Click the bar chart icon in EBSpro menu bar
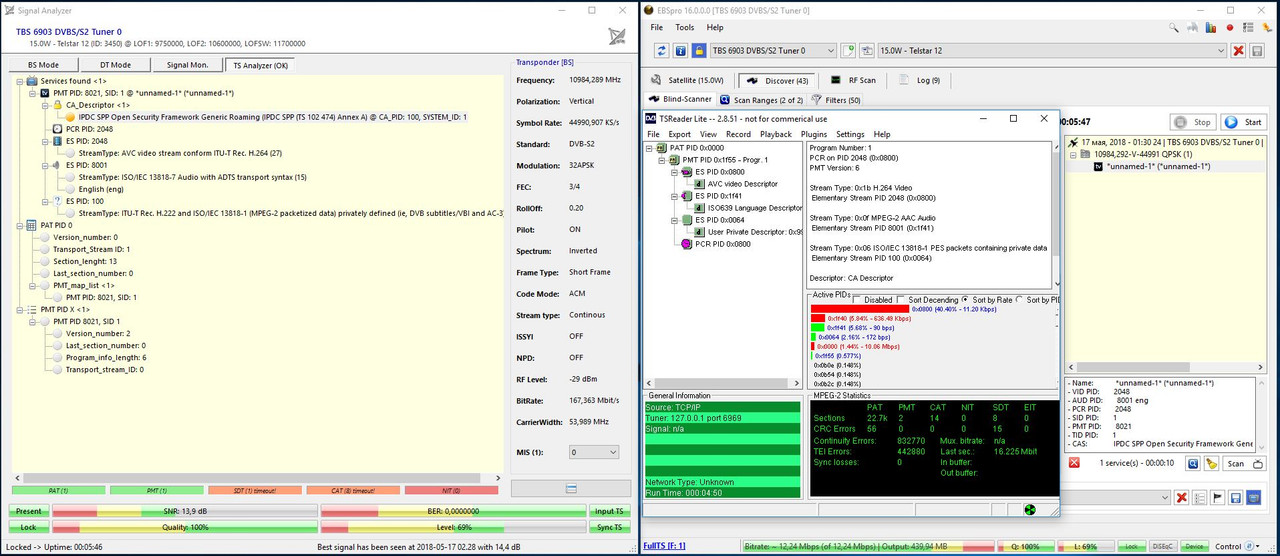Viewport: 1280px width, 556px height. point(1210,27)
